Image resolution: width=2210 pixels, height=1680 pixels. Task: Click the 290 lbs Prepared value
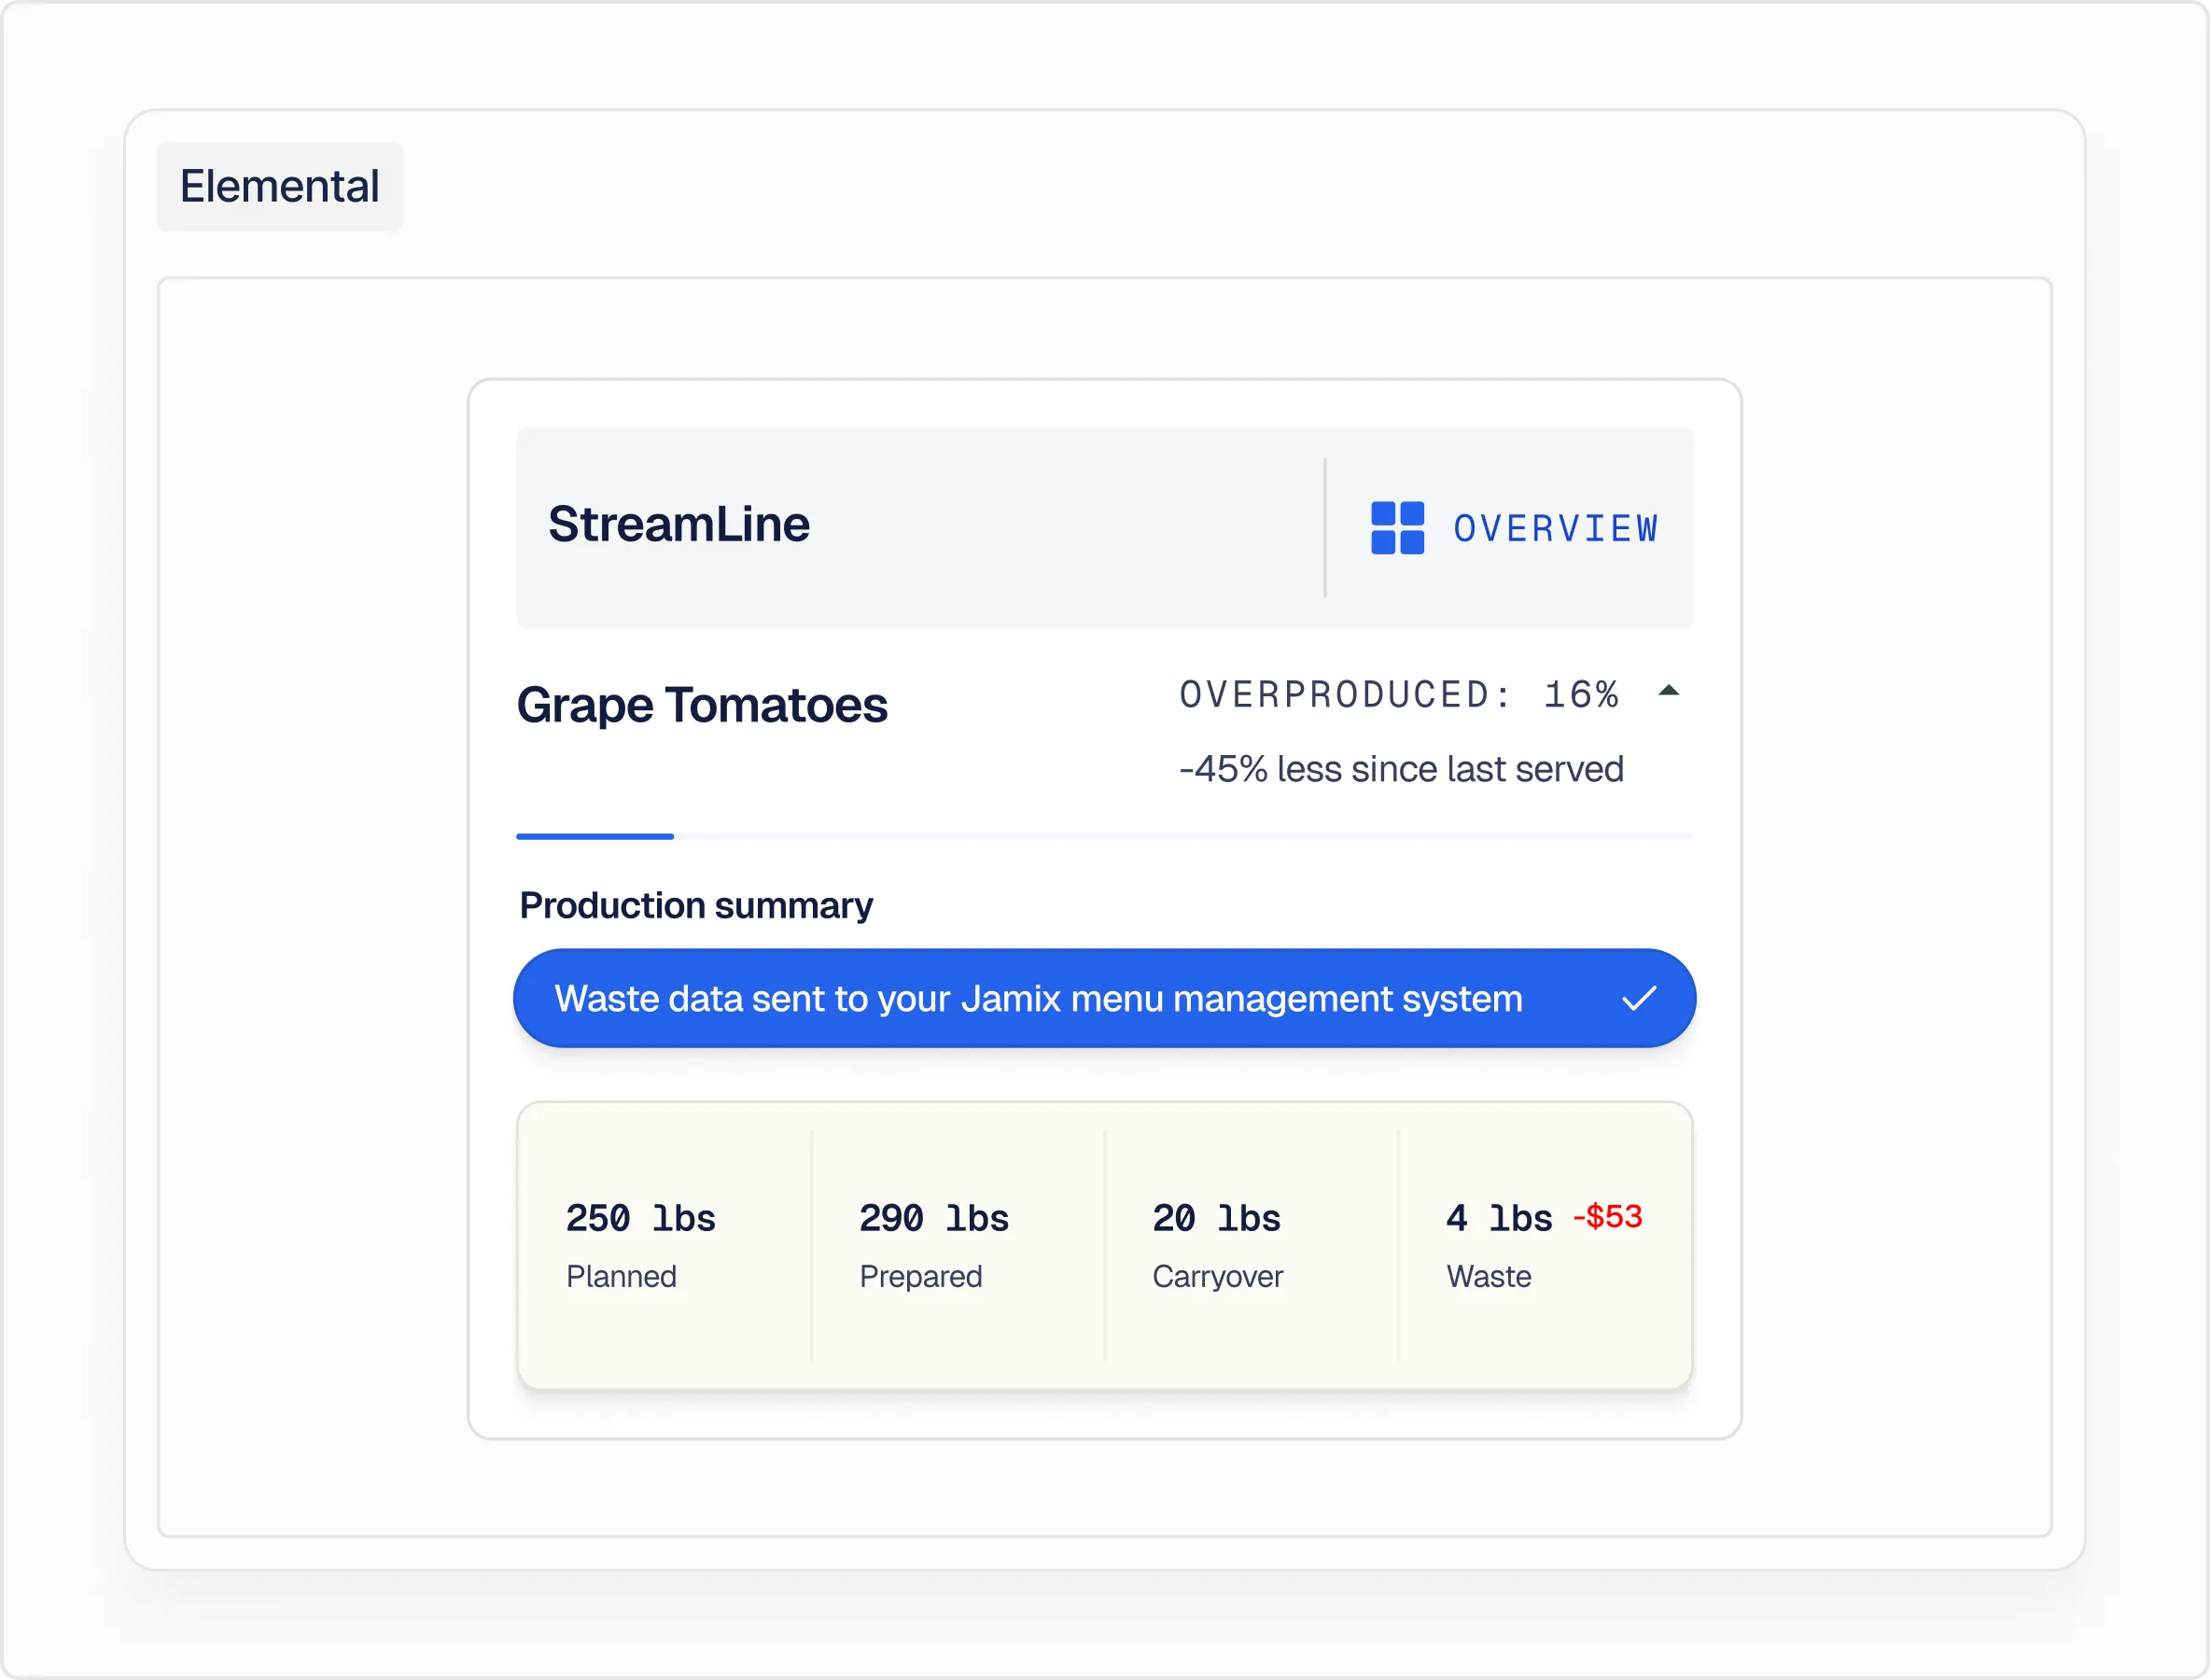pos(934,1218)
